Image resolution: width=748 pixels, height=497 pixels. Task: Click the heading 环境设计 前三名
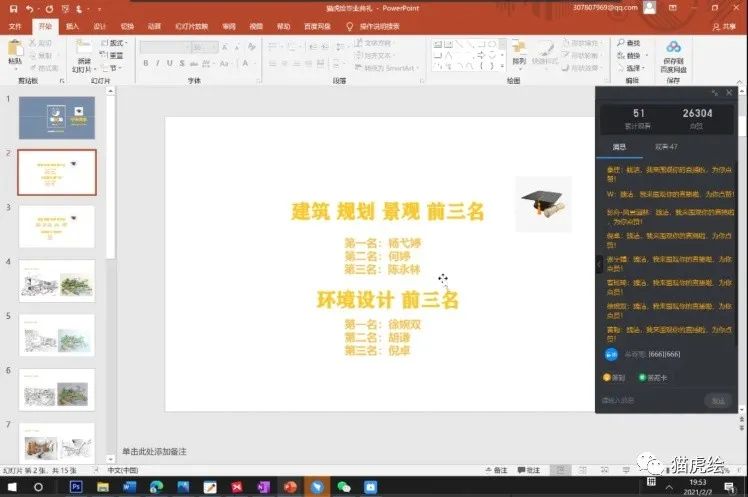pos(387,300)
